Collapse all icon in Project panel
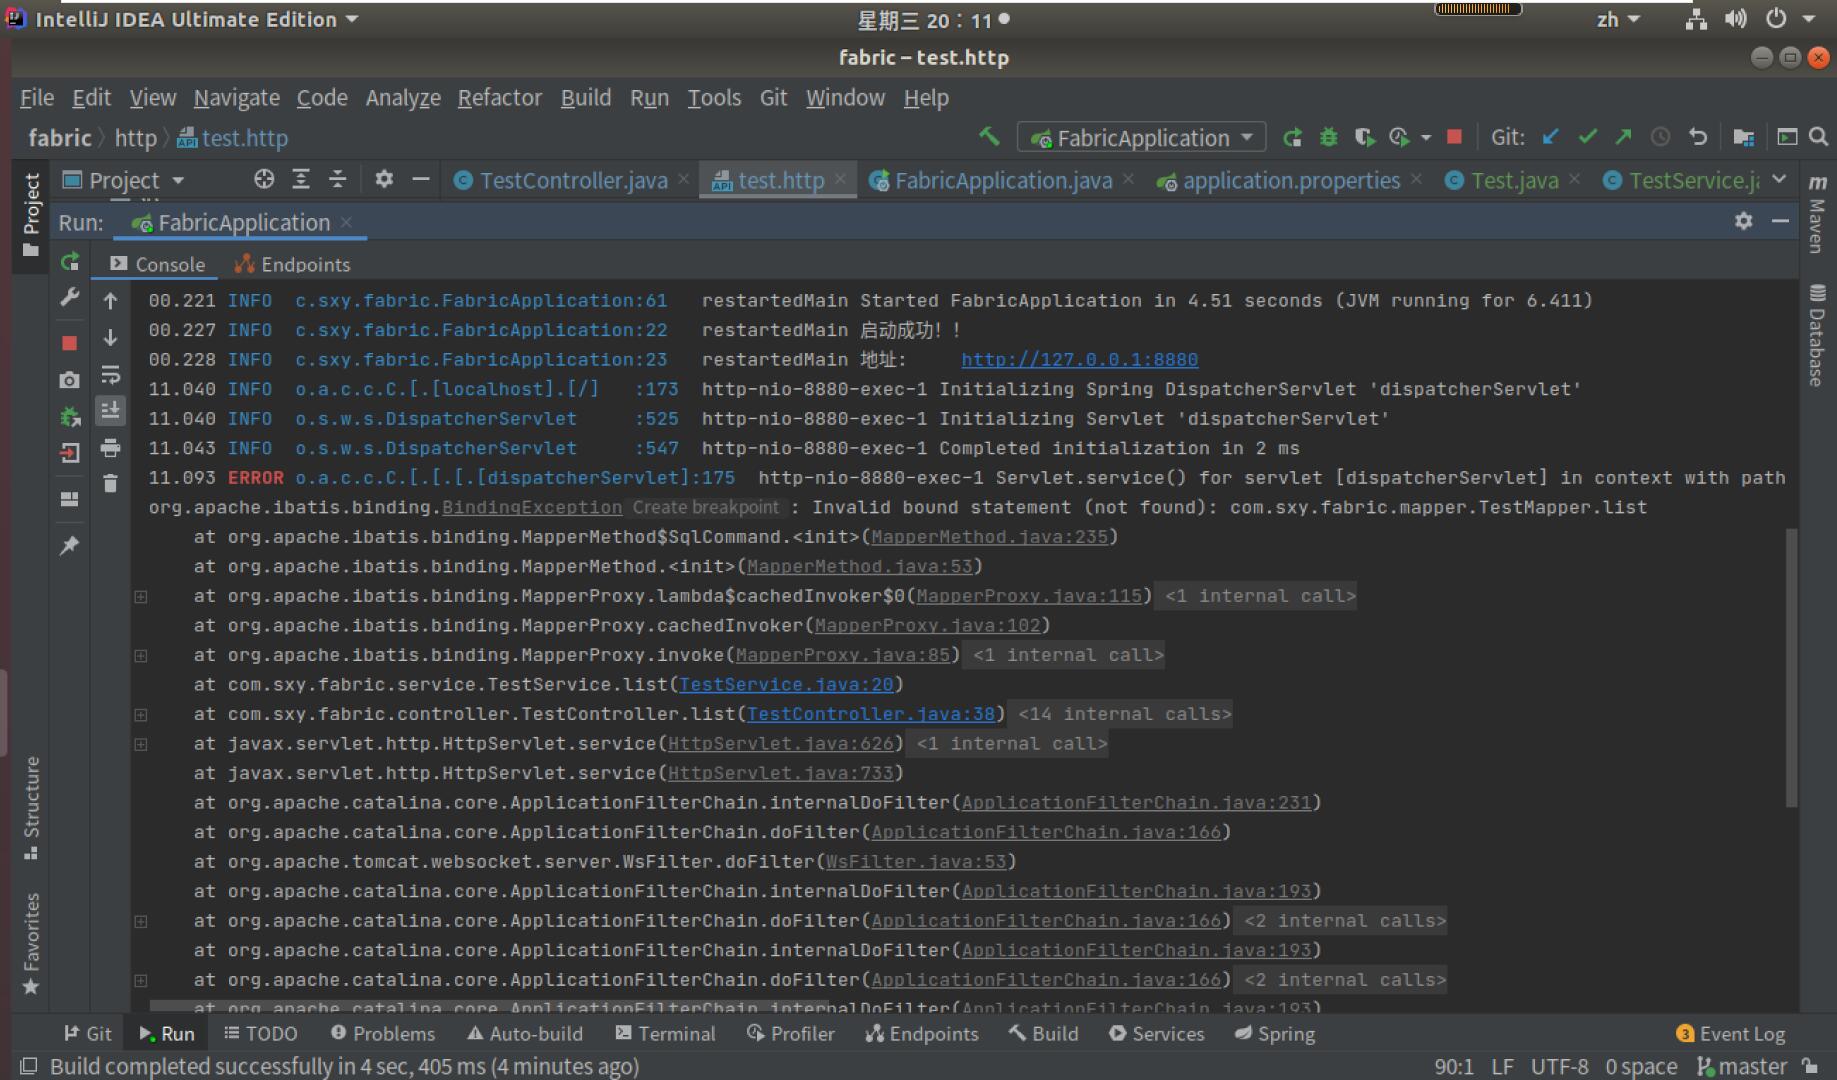Screen dimensions: 1837x1080 pyautogui.click(x=338, y=179)
